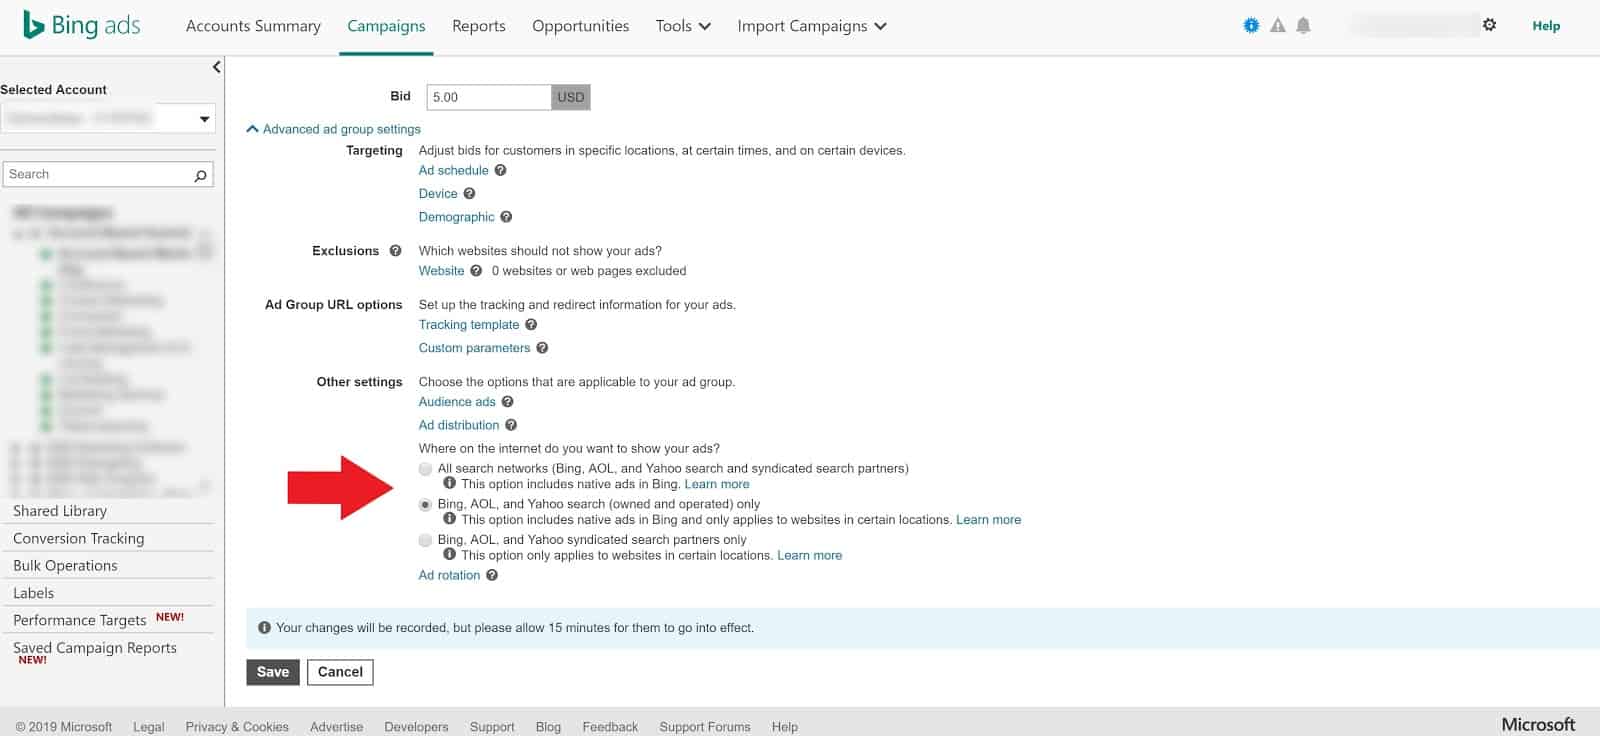Open help icon next to Custom parameters

pyautogui.click(x=542, y=348)
